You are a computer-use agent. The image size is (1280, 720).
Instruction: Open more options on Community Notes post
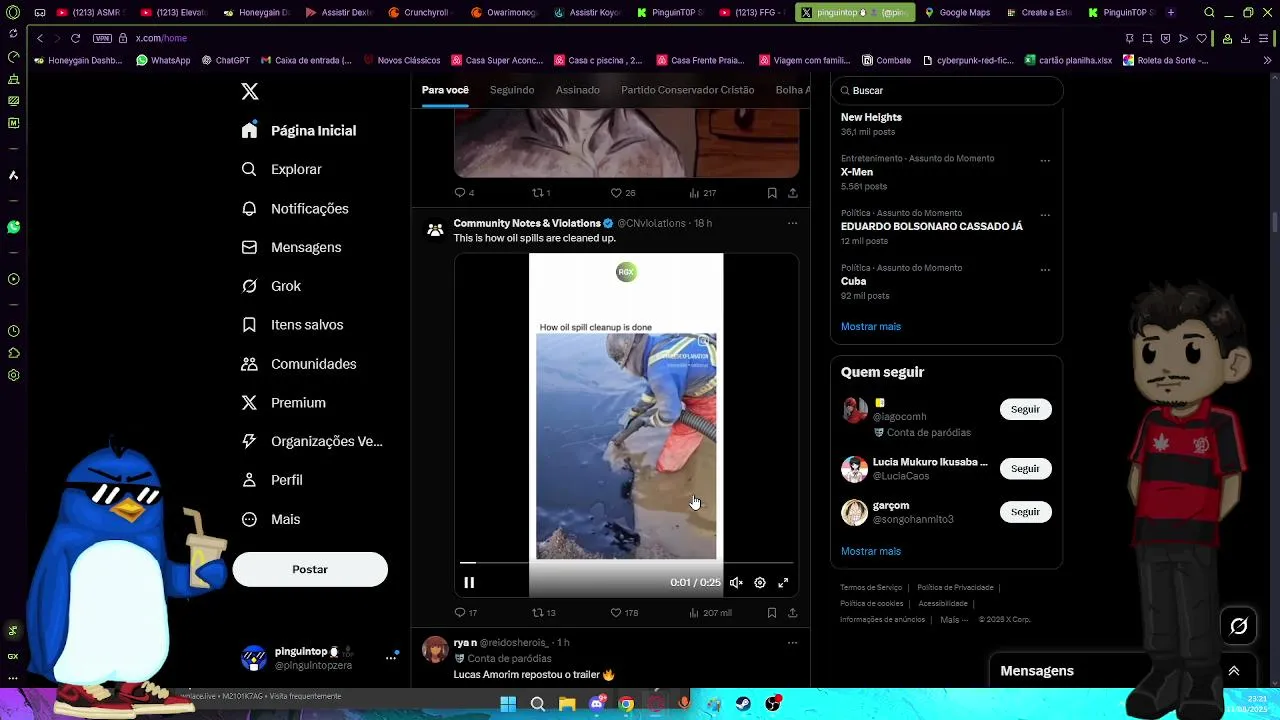792,223
